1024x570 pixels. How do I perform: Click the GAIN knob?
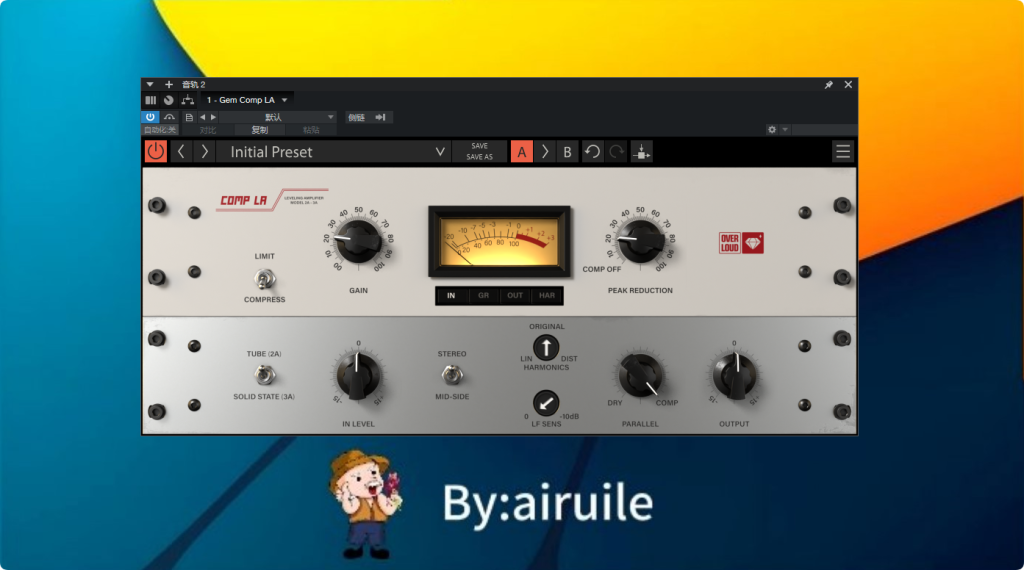click(x=358, y=242)
